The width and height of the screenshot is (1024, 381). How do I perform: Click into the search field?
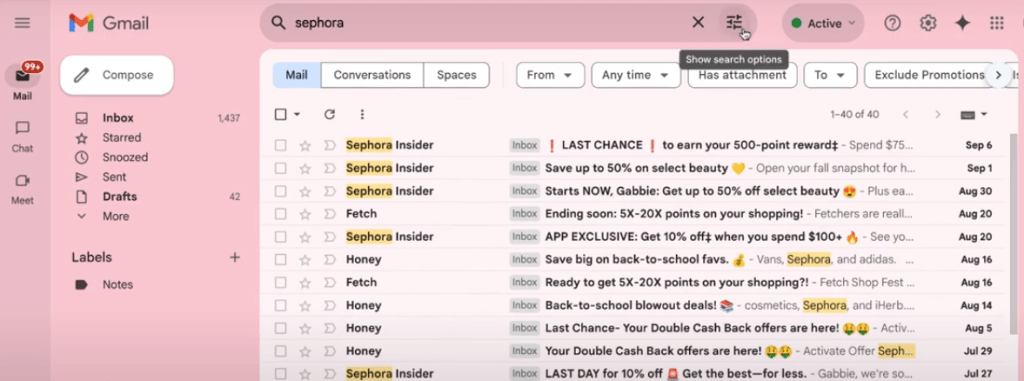click(x=490, y=23)
